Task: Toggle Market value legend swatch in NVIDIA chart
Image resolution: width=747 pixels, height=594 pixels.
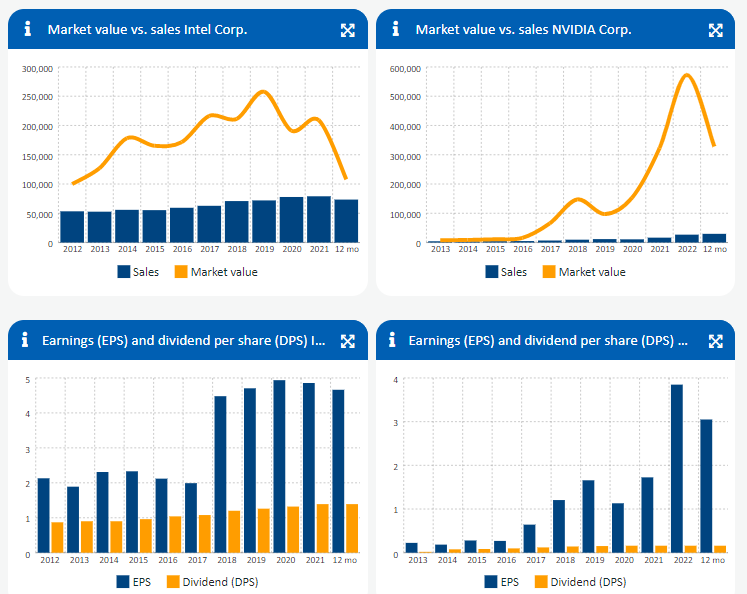Action: pyautogui.click(x=549, y=272)
